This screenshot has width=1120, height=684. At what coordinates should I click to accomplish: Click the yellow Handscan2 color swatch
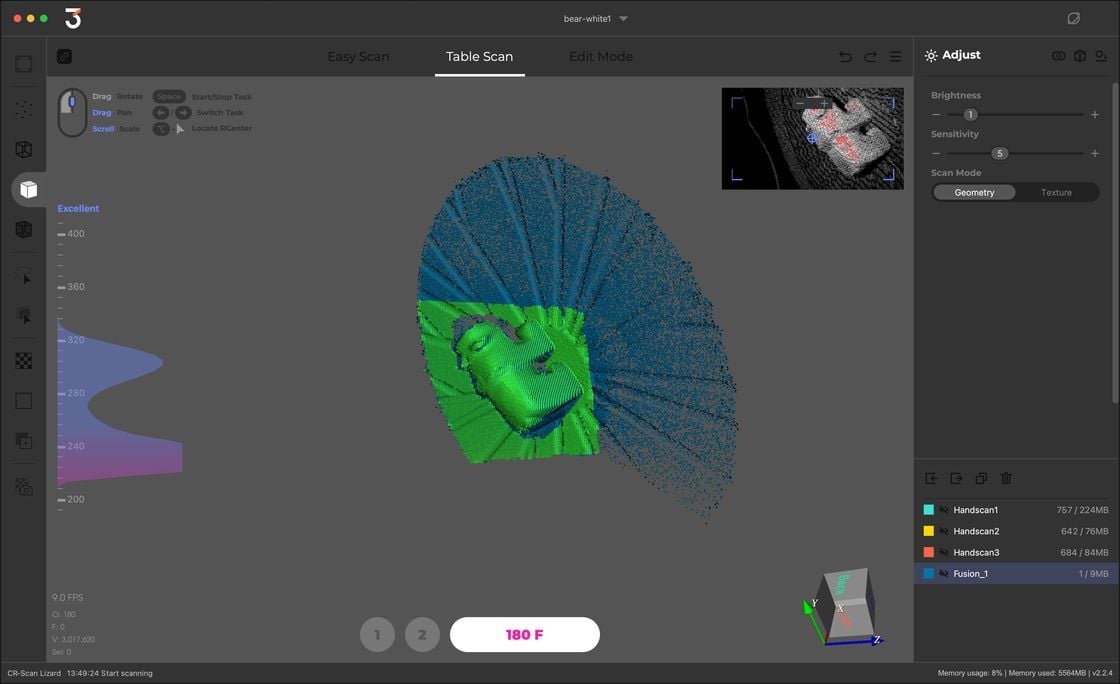[x=929, y=532]
